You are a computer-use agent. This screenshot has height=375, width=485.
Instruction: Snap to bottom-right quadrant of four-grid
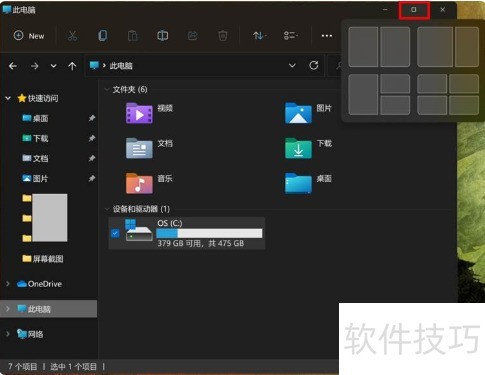click(x=464, y=105)
